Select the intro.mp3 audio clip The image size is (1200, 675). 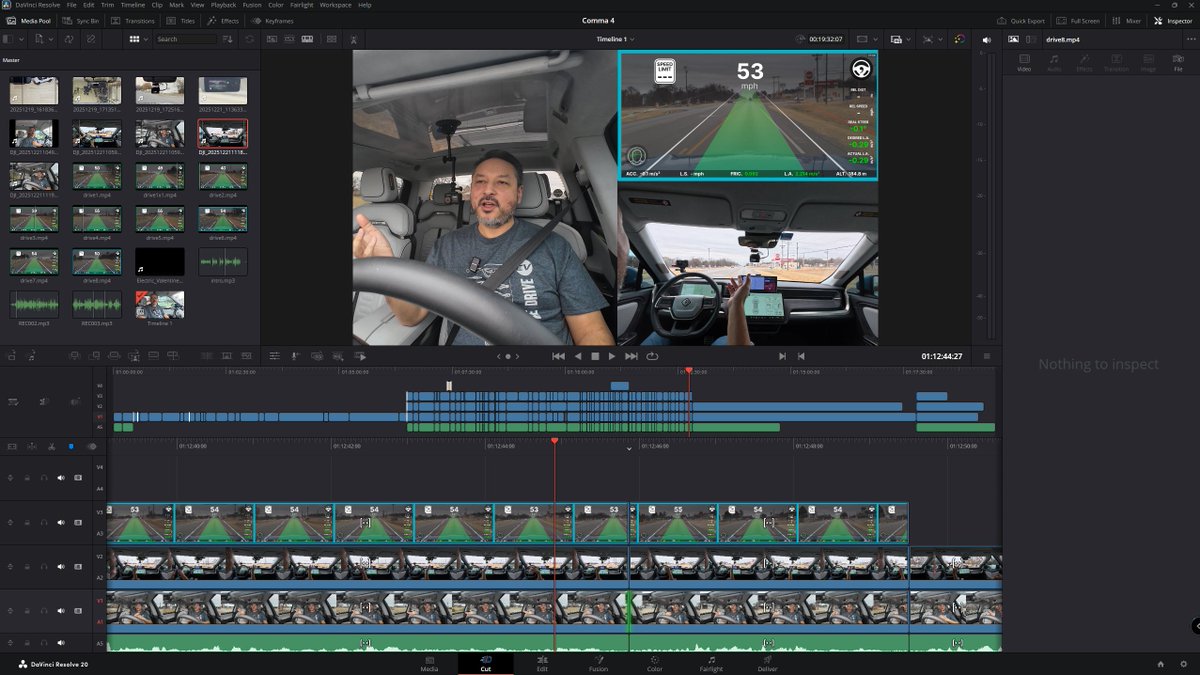[x=222, y=262]
